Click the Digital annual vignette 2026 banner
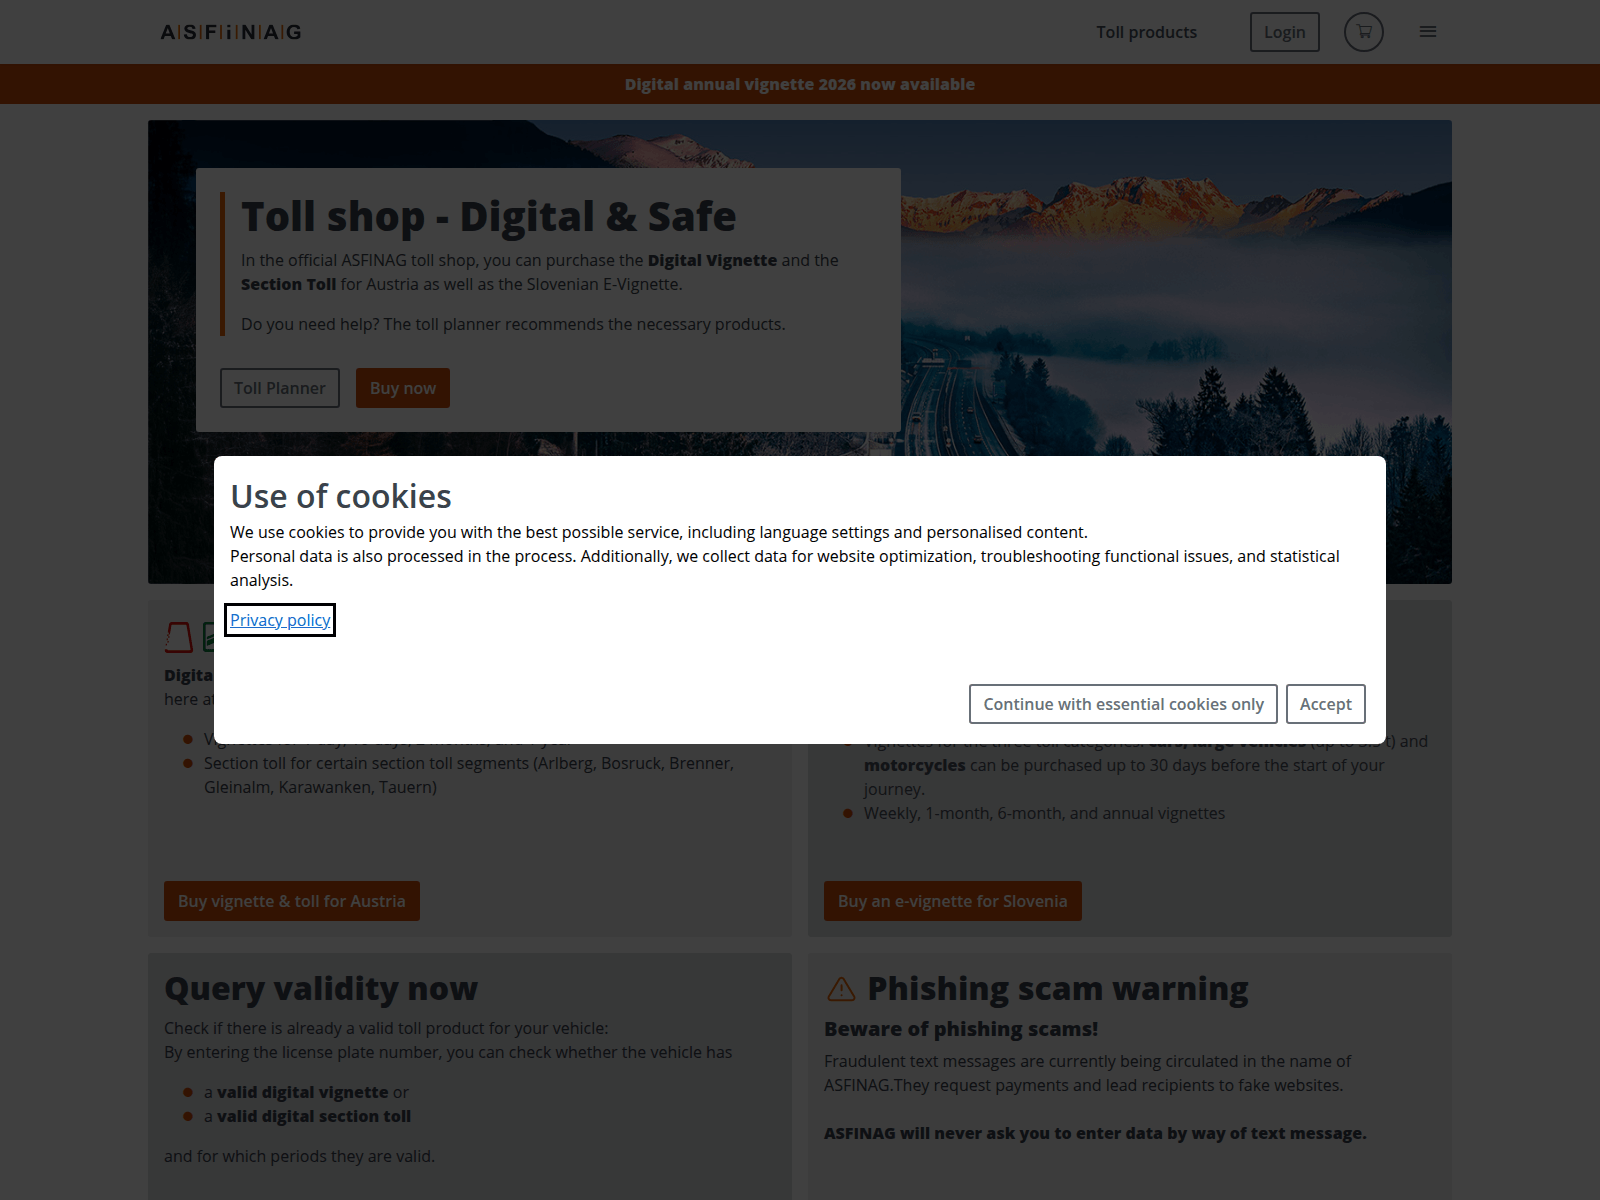Viewport: 1600px width, 1200px height. [x=800, y=84]
